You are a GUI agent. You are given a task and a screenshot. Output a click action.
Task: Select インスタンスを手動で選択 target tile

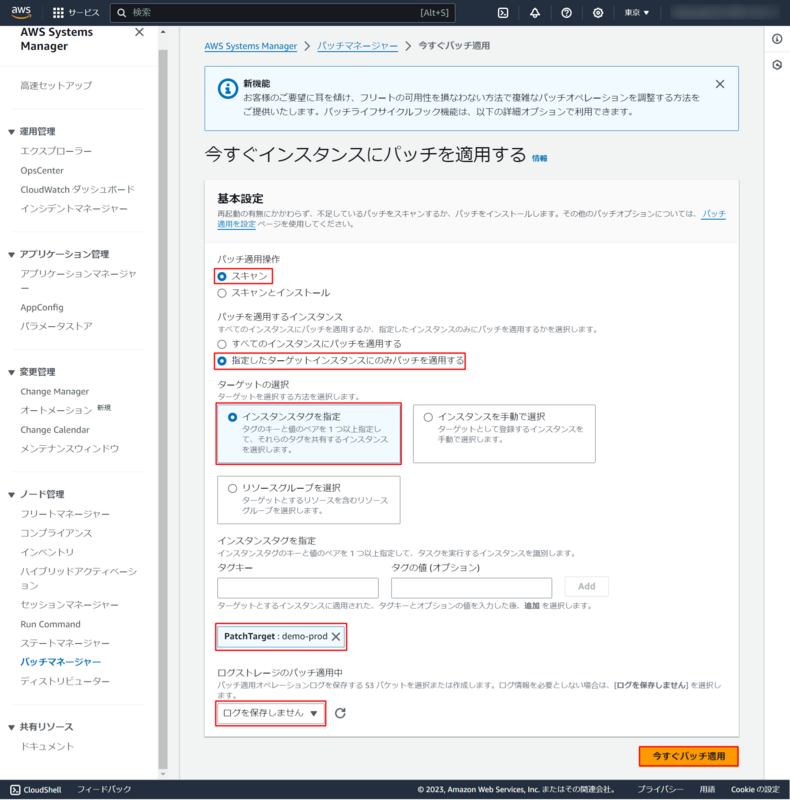pyautogui.click(x=504, y=434)
